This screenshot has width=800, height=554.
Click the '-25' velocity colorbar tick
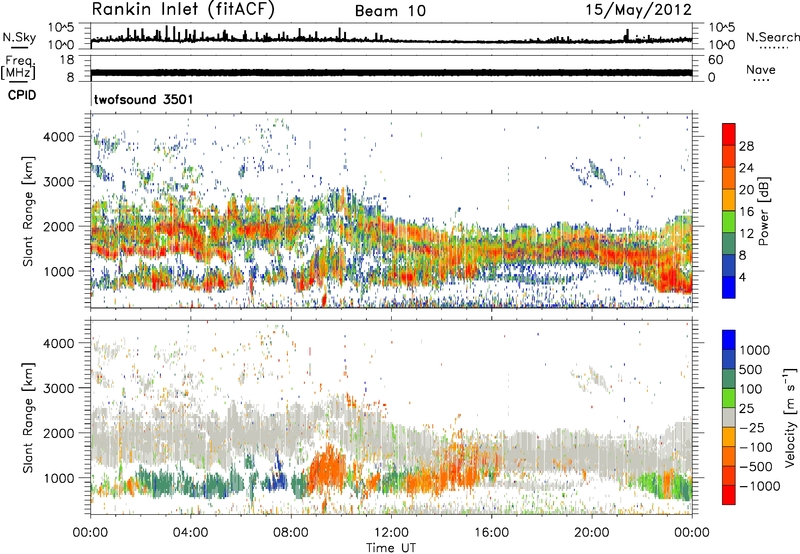(752, 427)
